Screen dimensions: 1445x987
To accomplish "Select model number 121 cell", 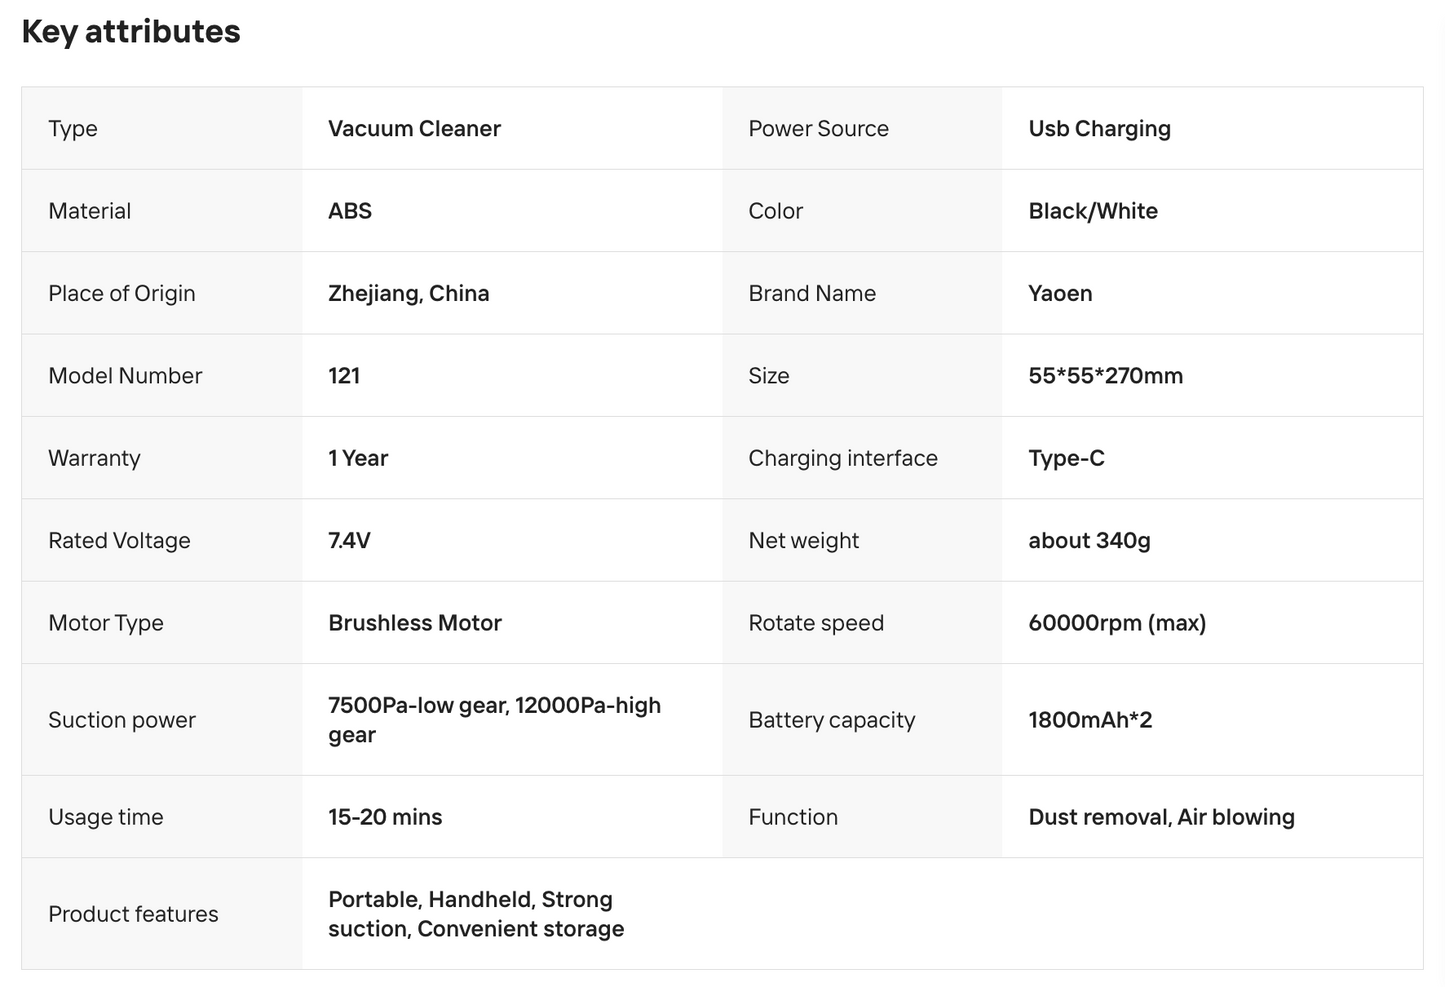I will [512, 376].
